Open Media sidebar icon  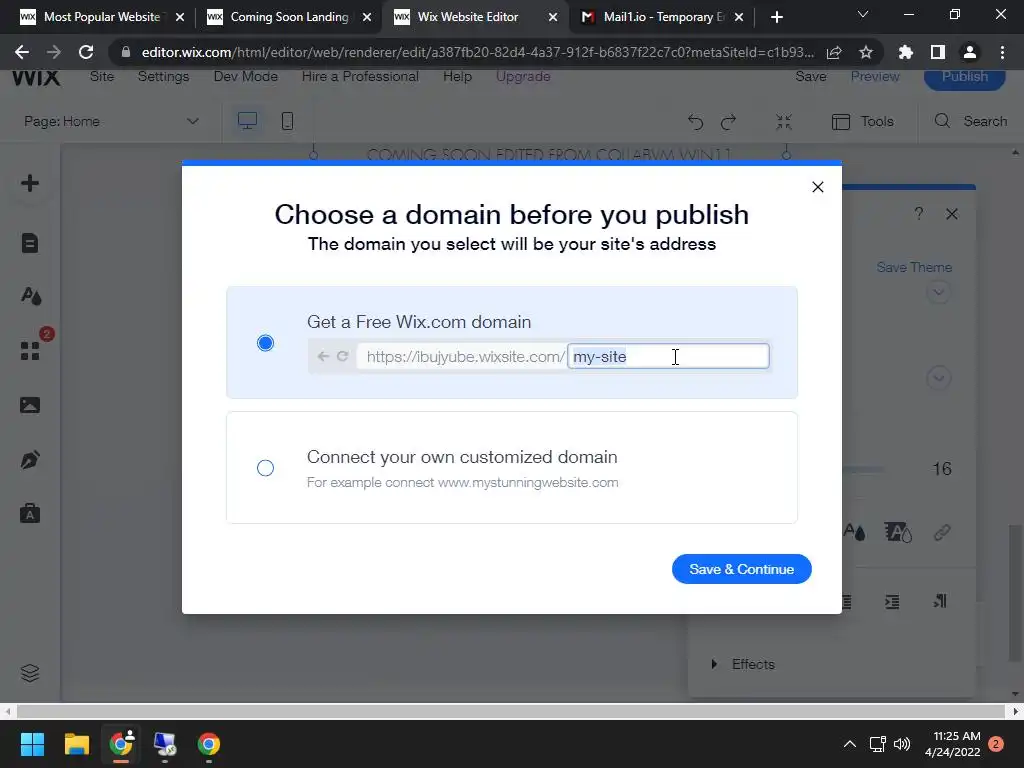30,406
